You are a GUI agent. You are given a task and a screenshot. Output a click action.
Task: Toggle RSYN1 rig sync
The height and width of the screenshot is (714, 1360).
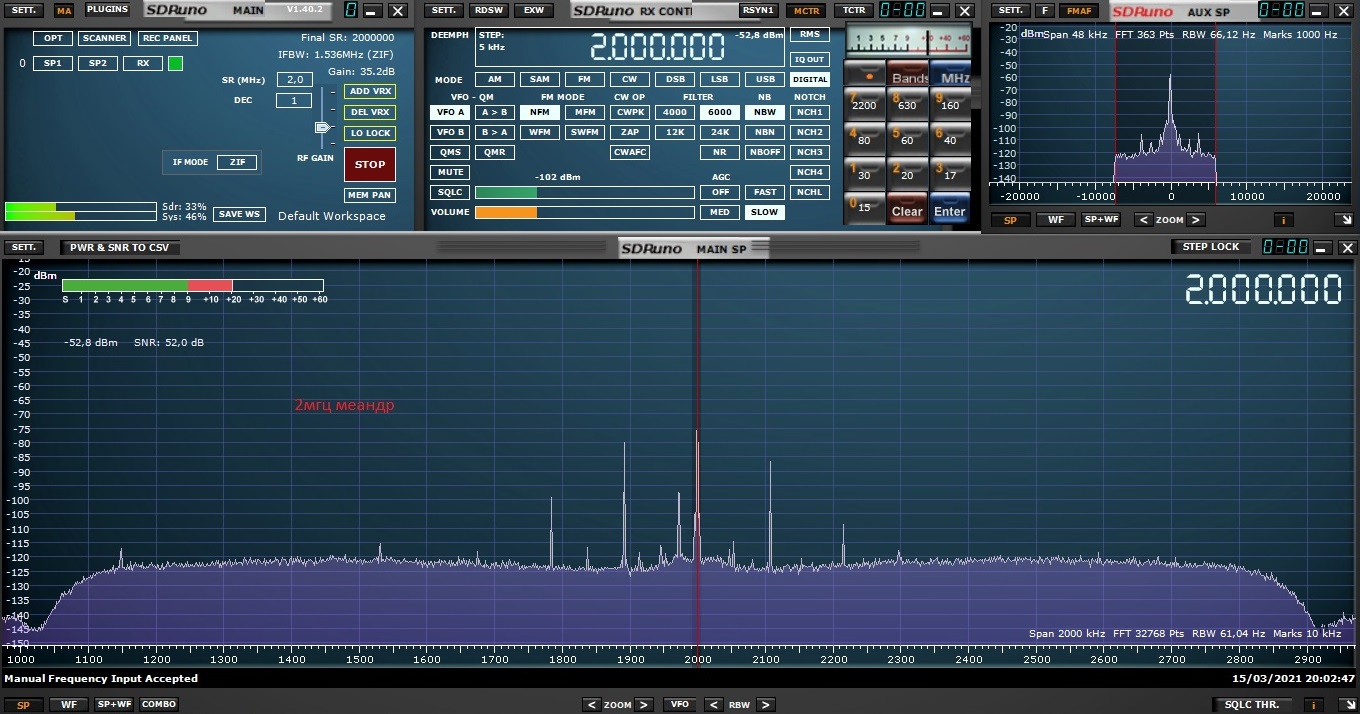[x=758, y=10]
